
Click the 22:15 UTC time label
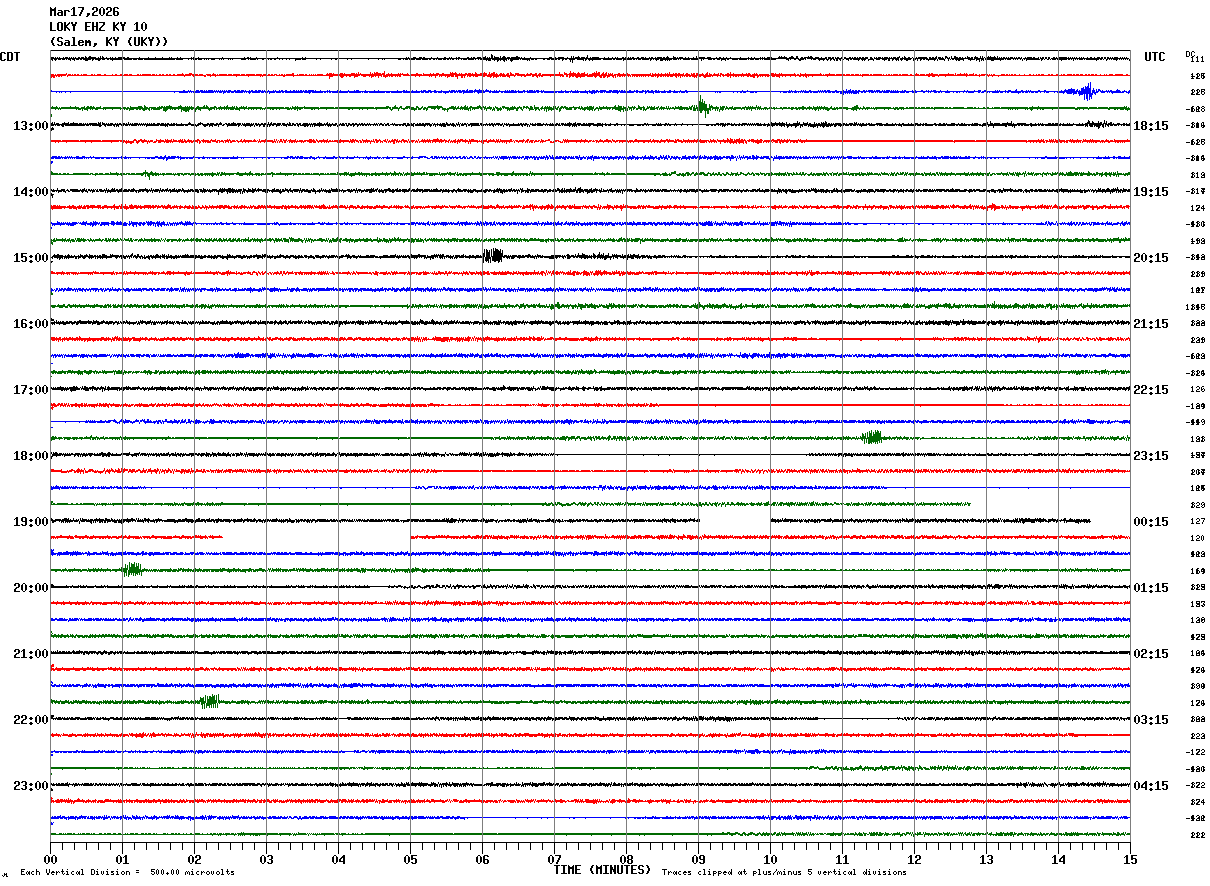[x=1151, y=390]
